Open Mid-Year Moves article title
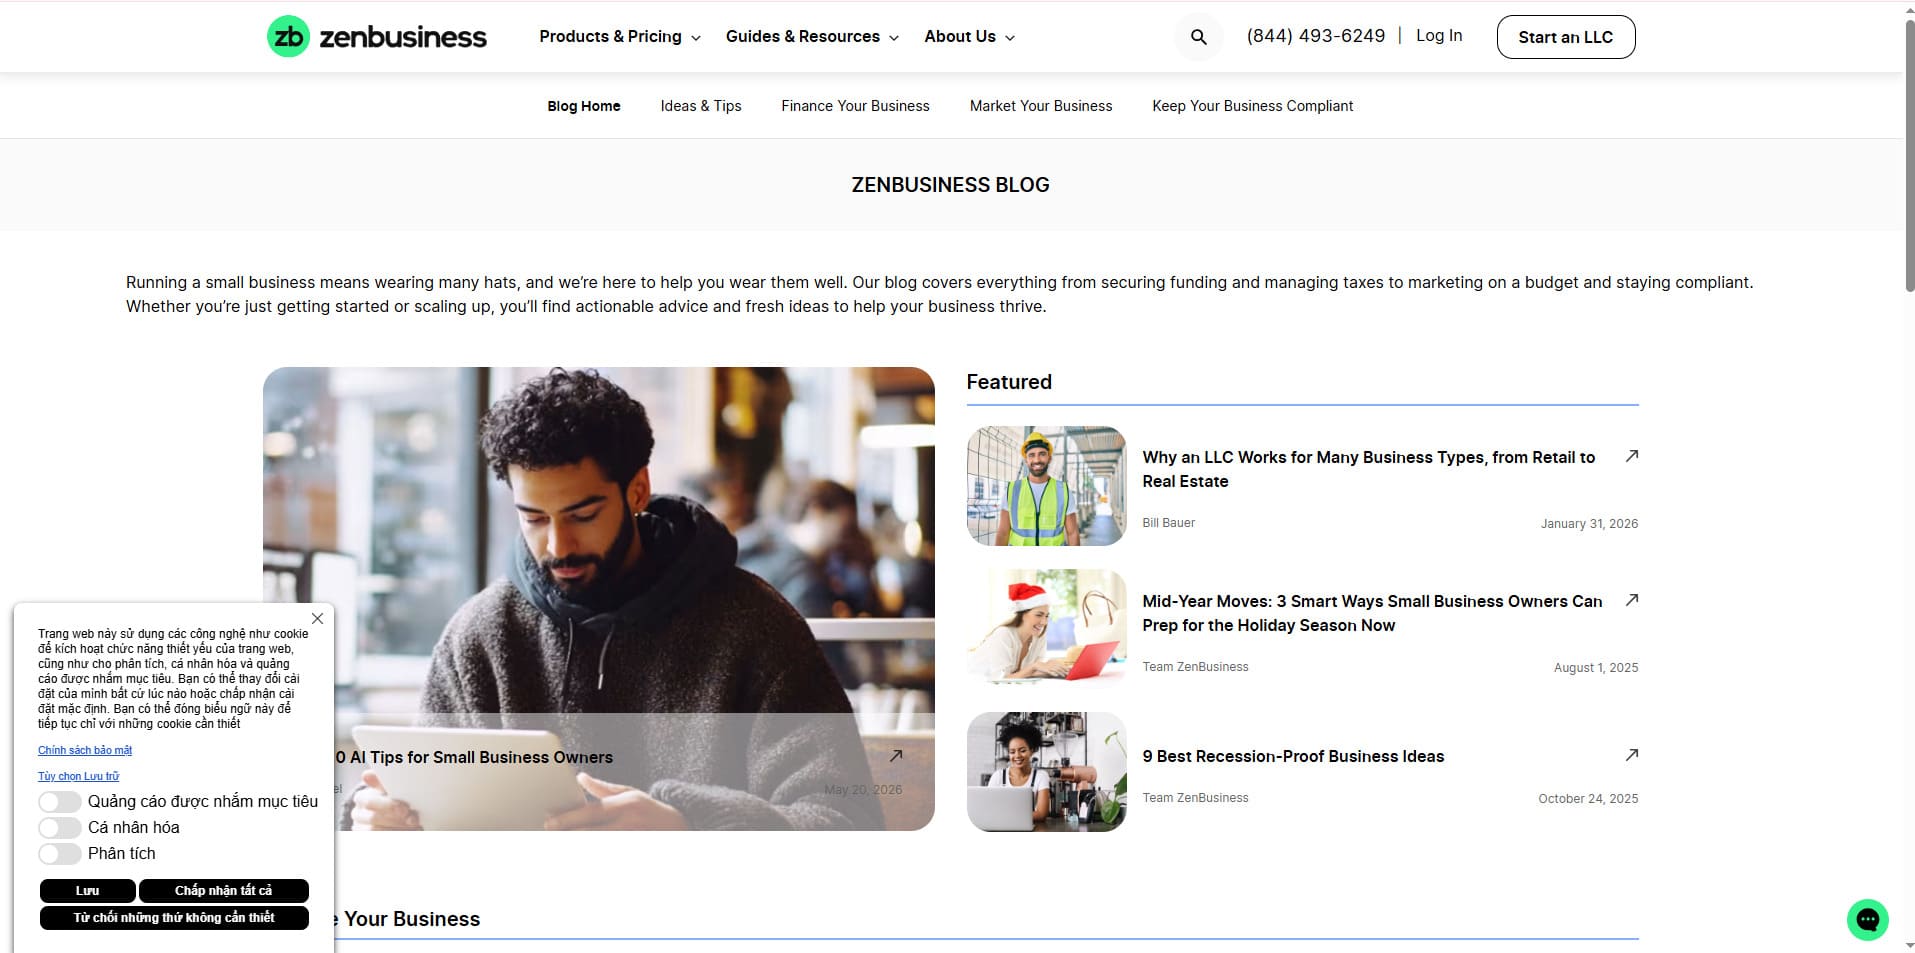 (1372, 613)
